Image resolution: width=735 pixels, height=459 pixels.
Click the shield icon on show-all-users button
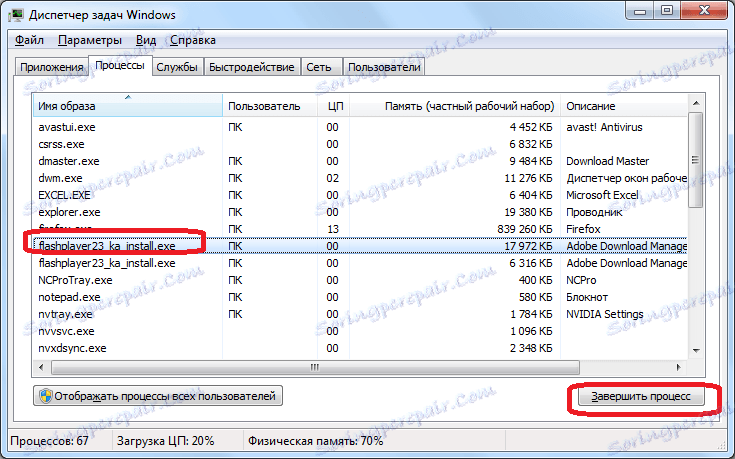[x=45, y=396]
